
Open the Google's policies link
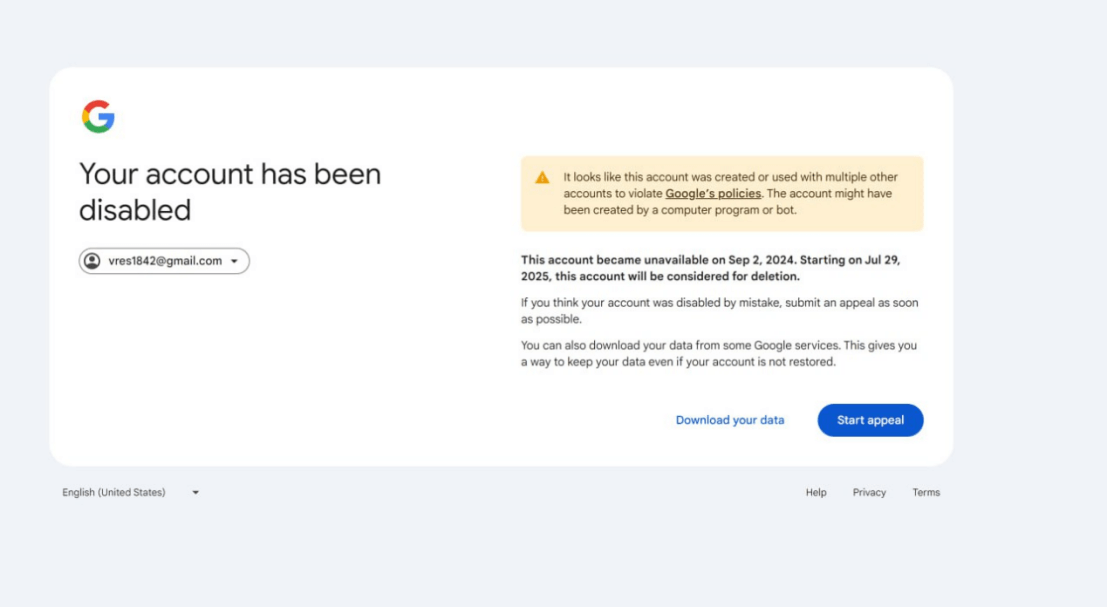pos(713,194)
